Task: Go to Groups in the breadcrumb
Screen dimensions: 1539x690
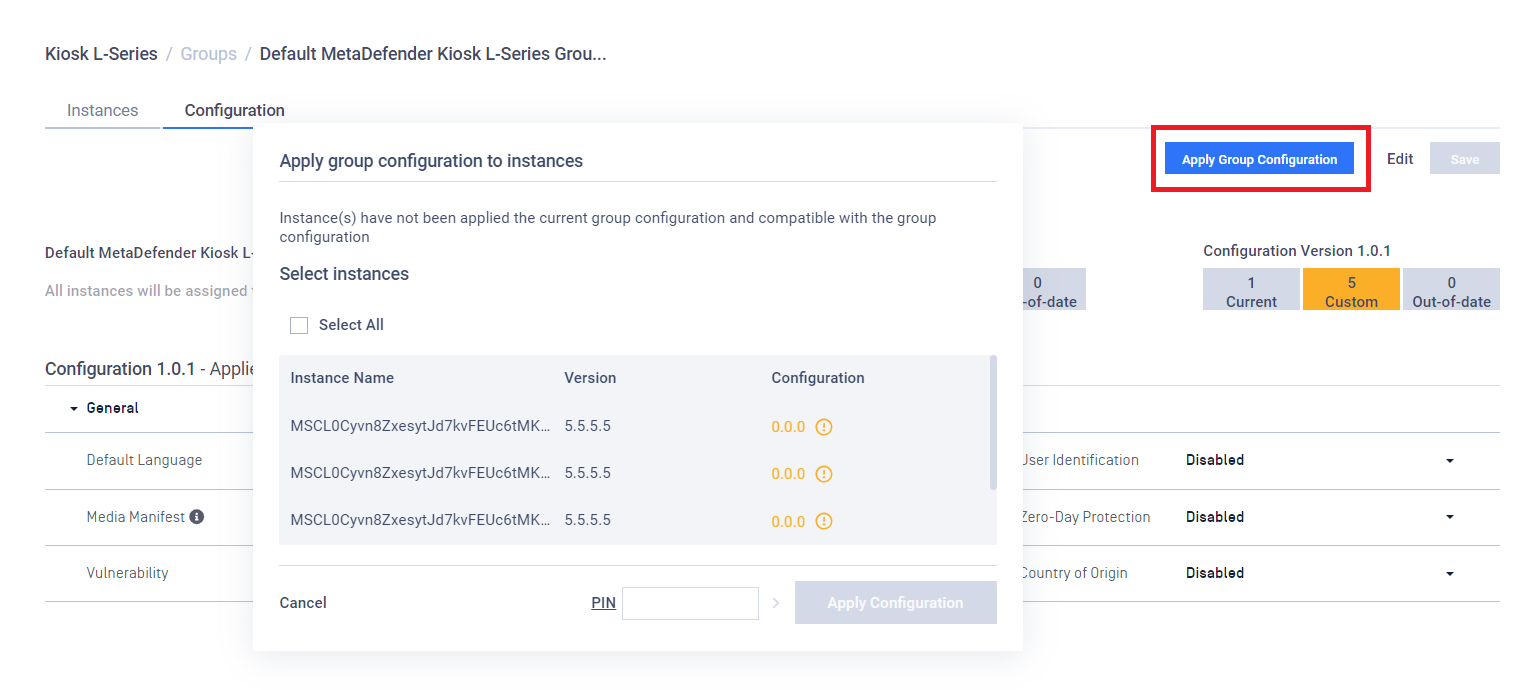Action: point(208,54)
